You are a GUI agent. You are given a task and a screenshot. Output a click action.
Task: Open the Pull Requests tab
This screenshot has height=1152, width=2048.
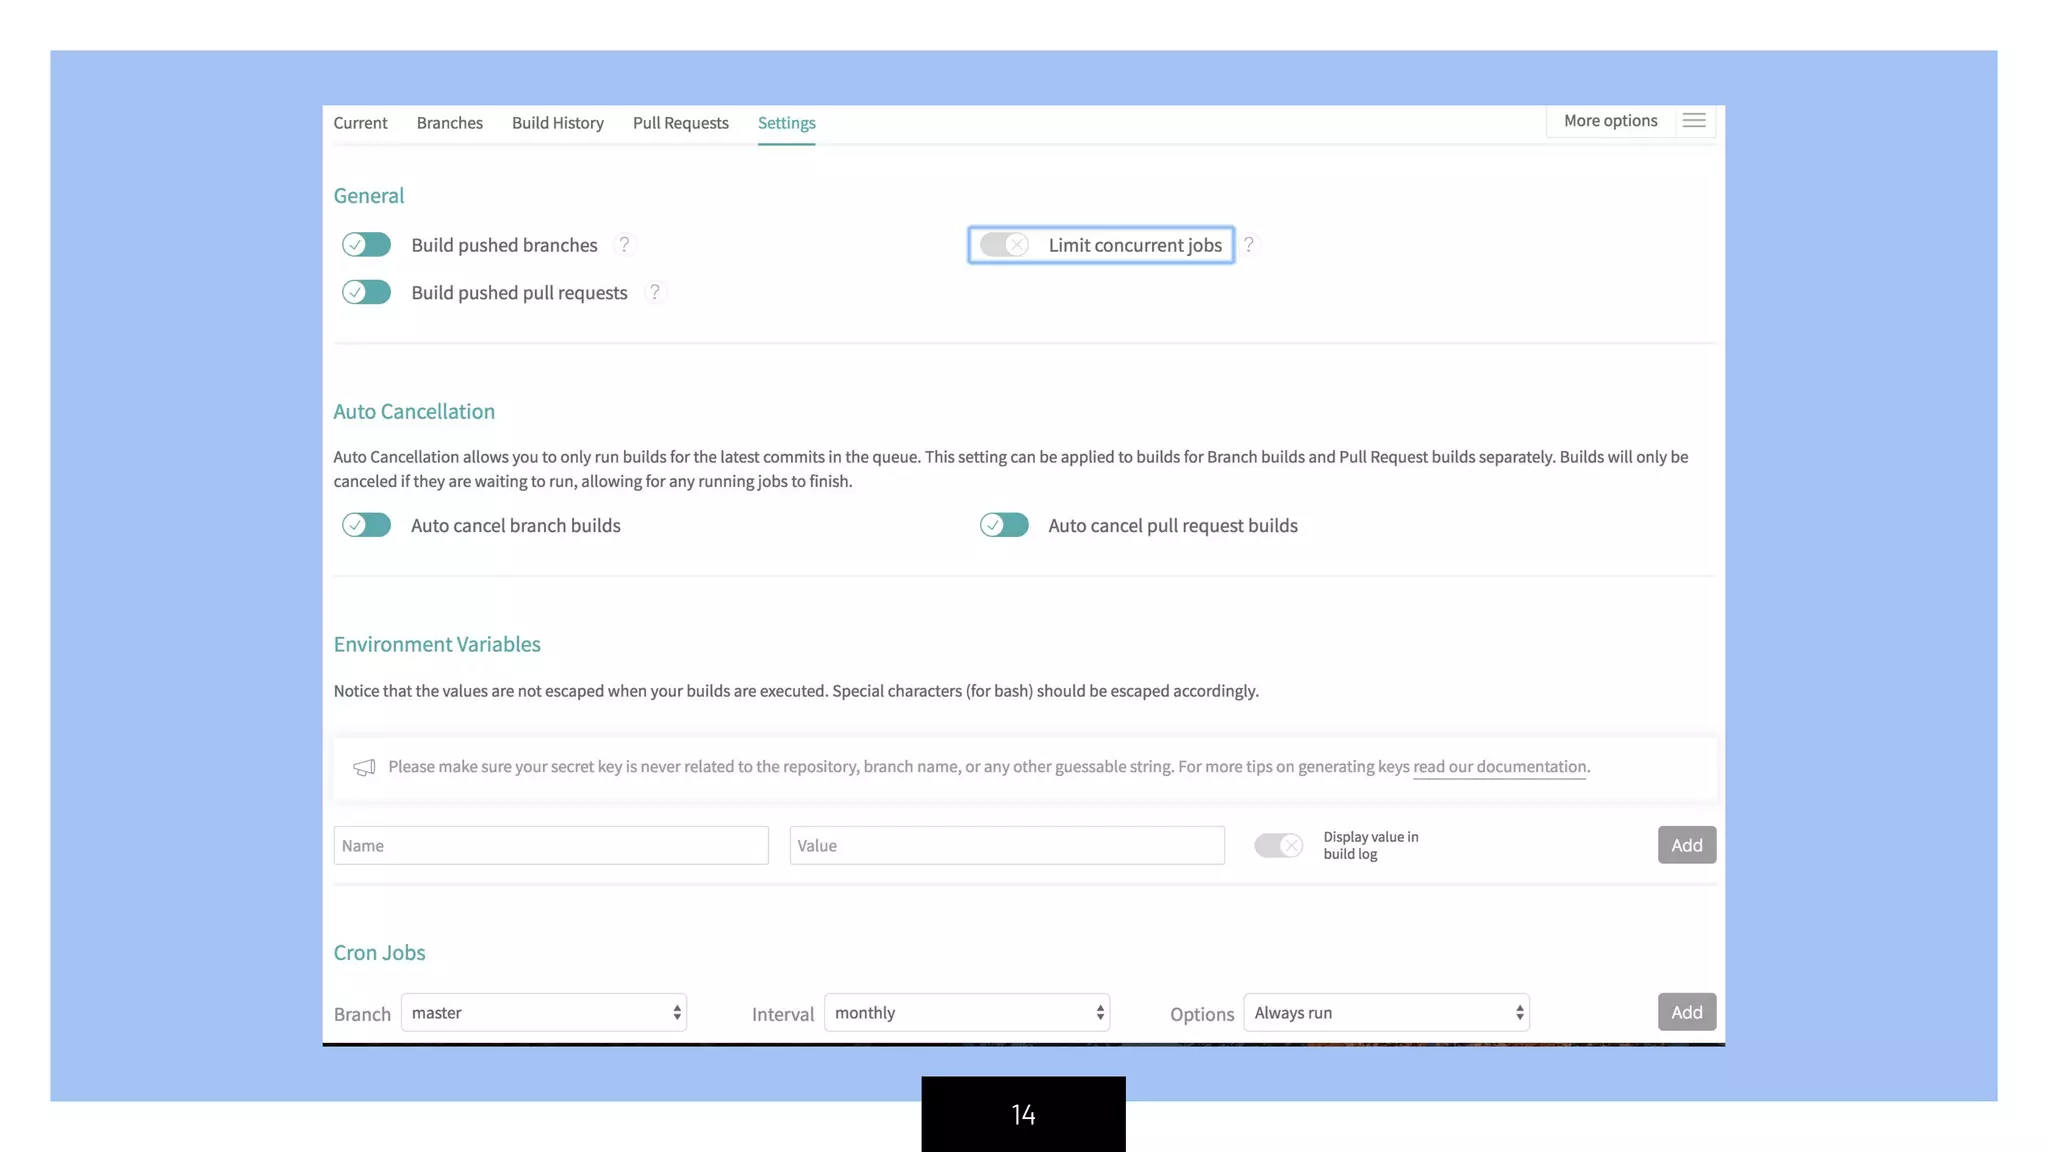pyautogui.click(x=680, y=123)
